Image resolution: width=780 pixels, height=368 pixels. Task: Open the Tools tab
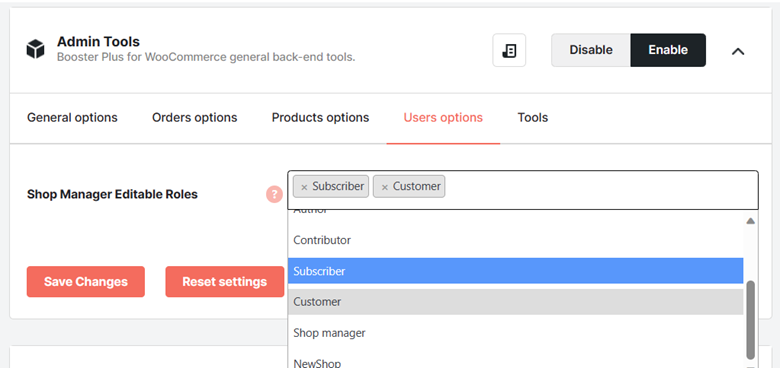(533, 118)
